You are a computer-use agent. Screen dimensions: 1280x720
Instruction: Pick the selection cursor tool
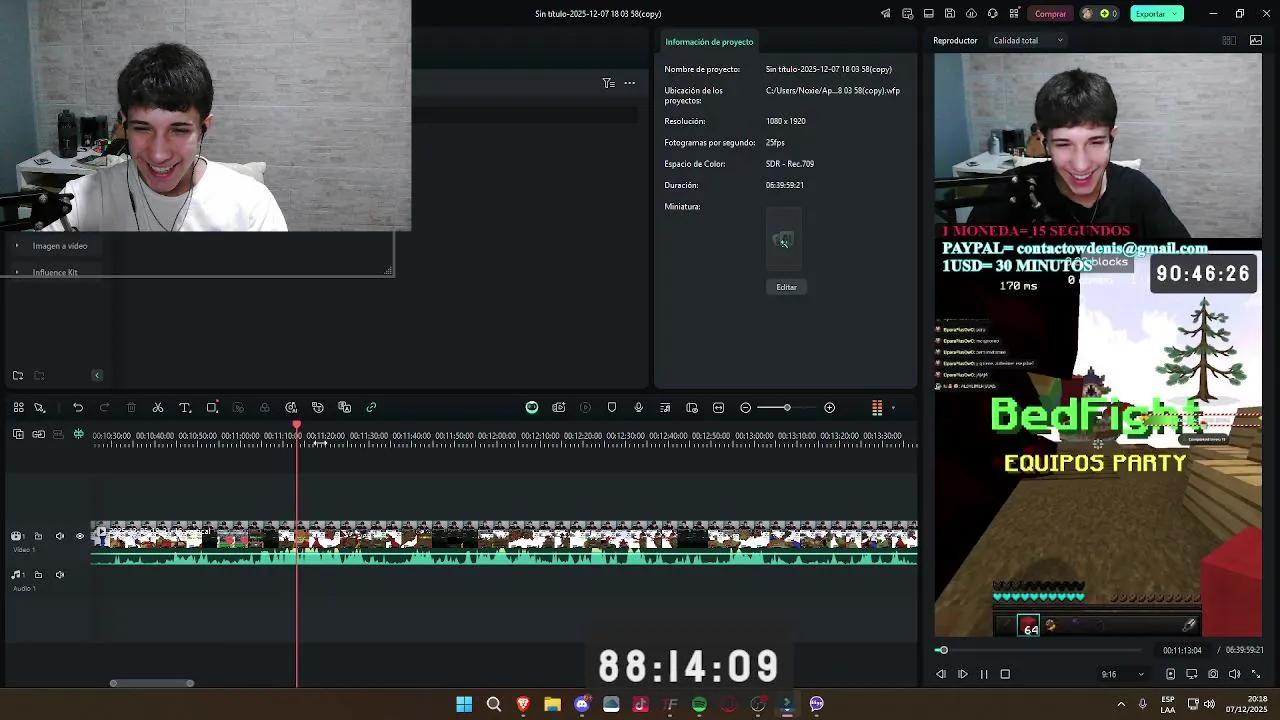pos(40,408)
